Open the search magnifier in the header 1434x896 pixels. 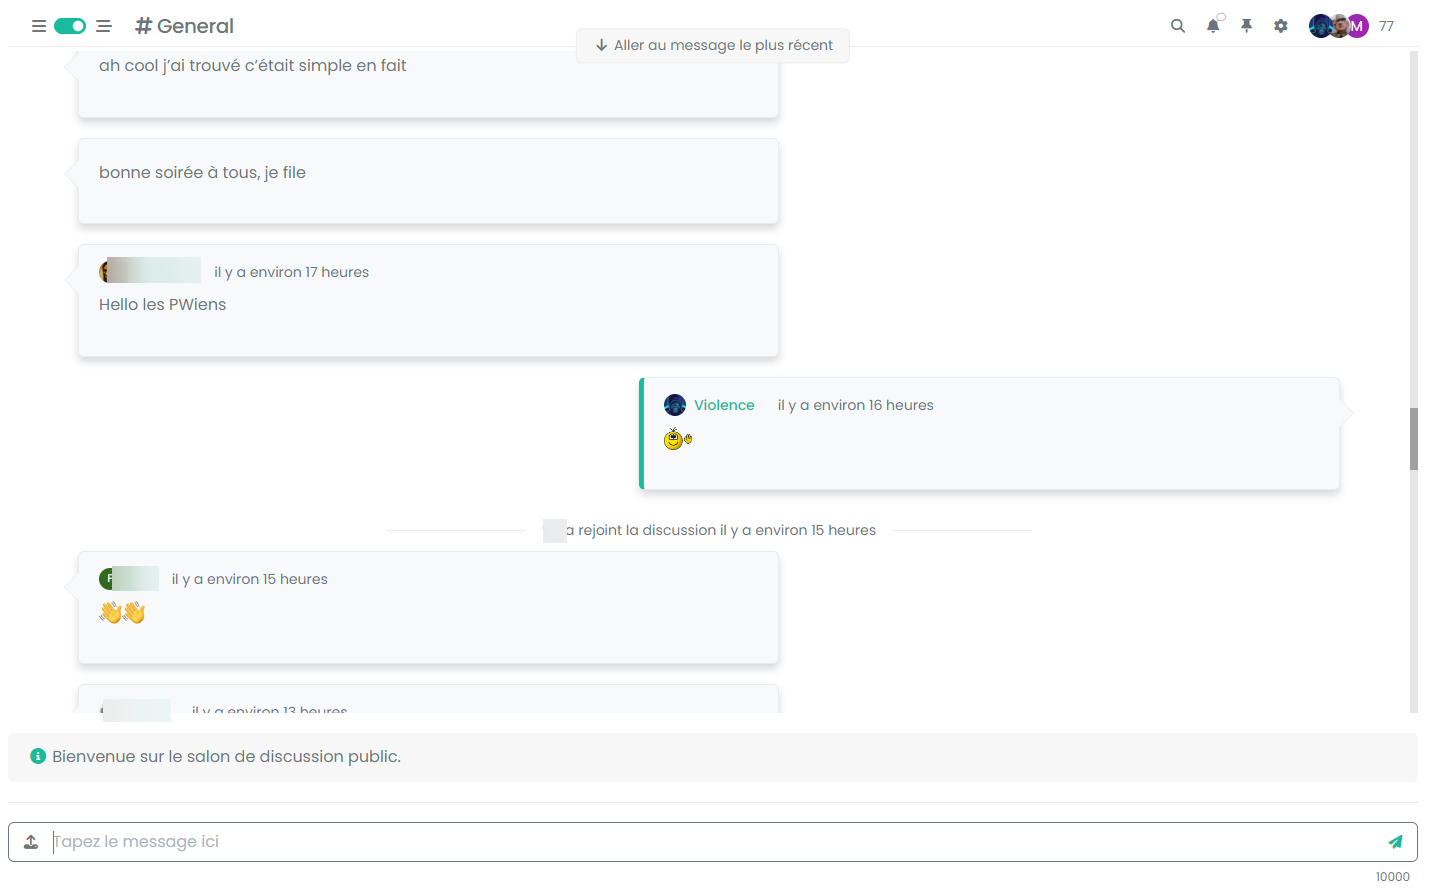pyautogui.click(x=1178, y=26)
